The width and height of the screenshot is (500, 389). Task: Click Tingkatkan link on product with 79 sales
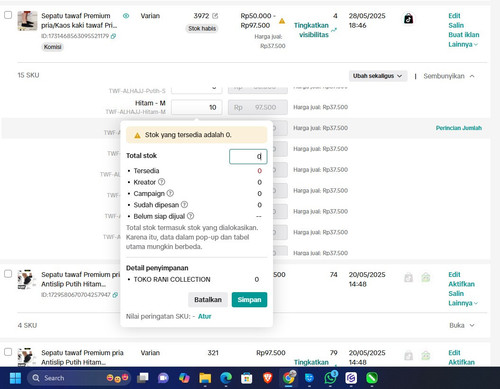coord(311,362)
